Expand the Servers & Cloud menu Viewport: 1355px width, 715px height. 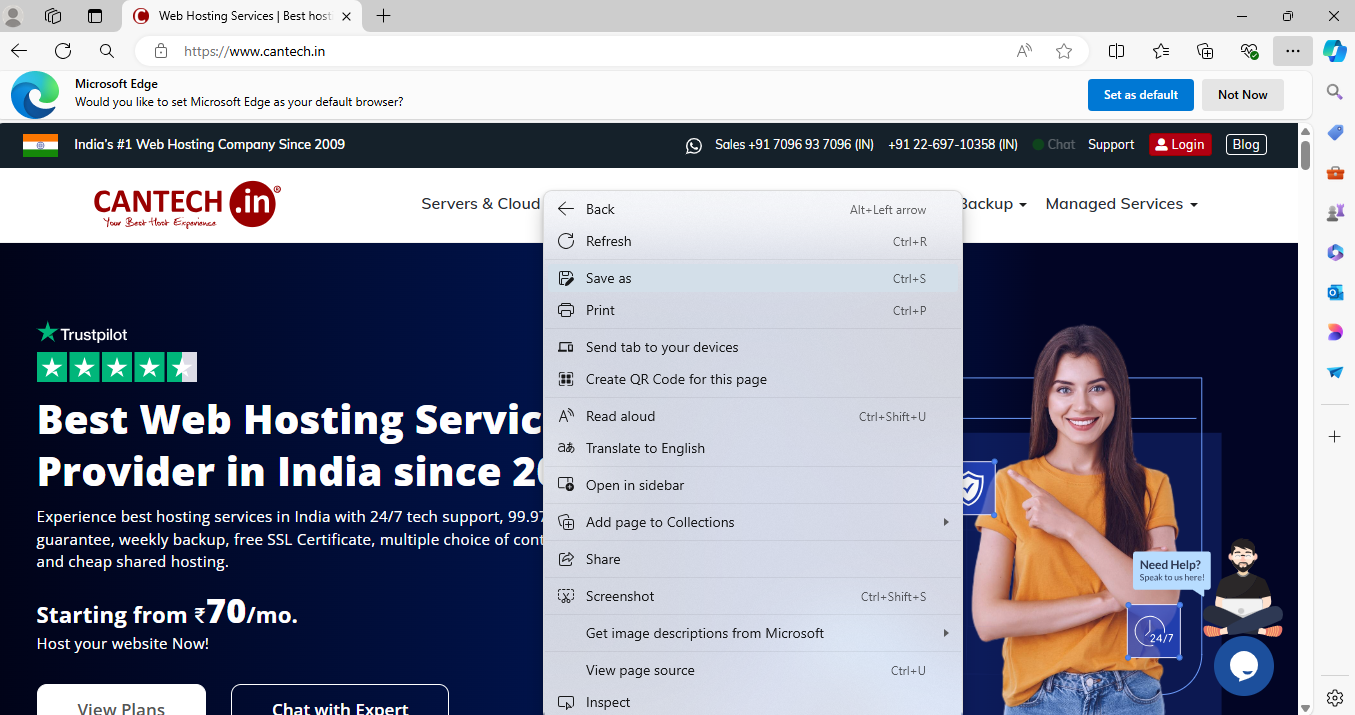(x=480, y=203)
